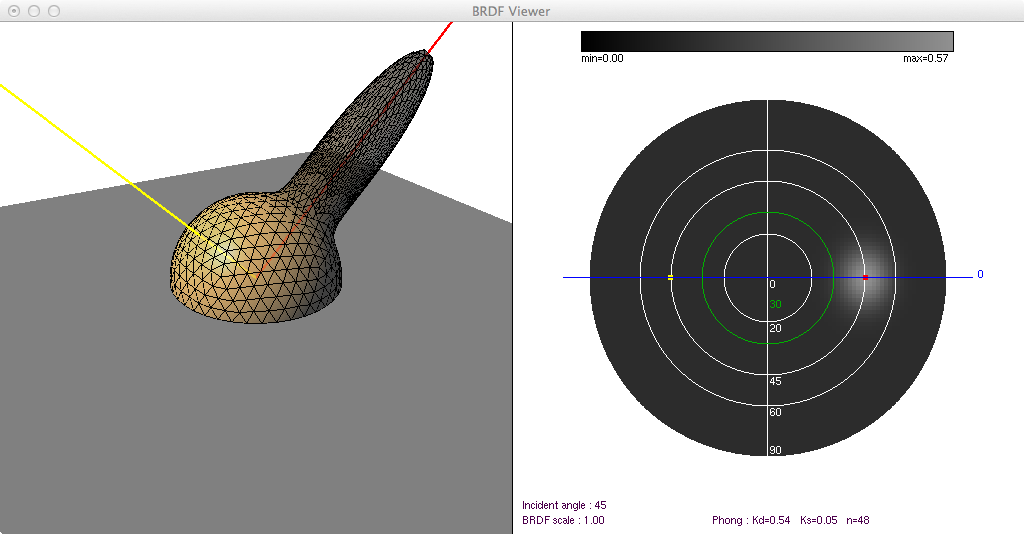This screenshot has width=1024, height=534.
Task: Click the BRDF scale : 1.00 text
Action: [x=563, y=520]
